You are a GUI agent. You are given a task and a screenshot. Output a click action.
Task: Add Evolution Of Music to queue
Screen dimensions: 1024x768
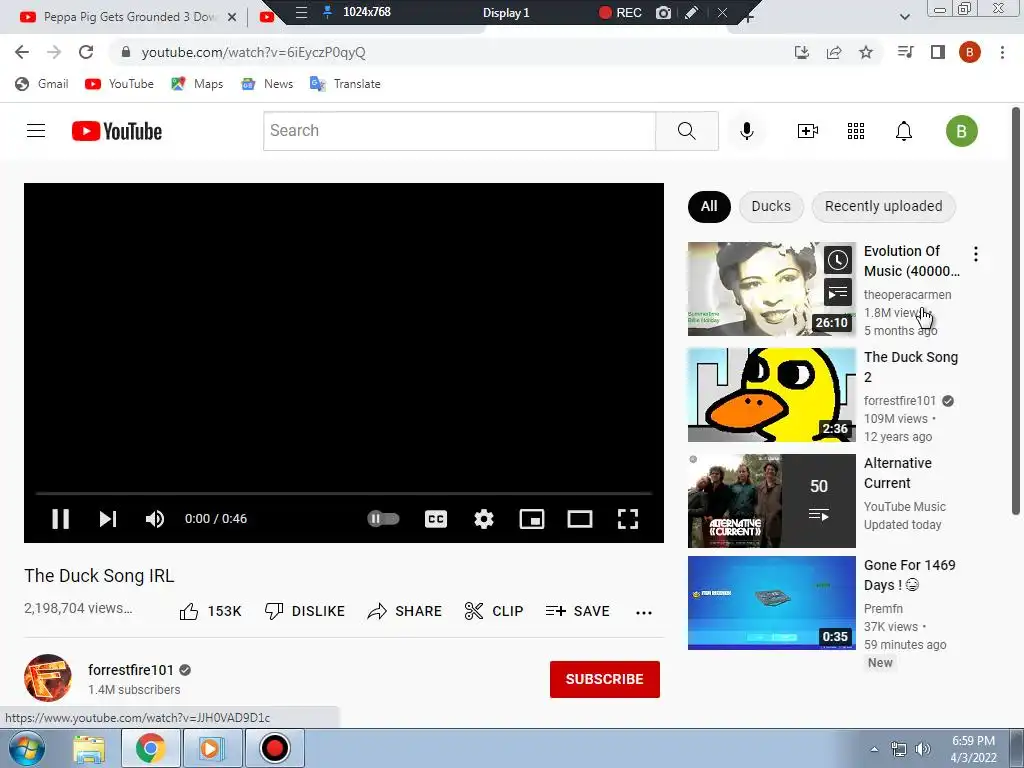coord(838,293)
